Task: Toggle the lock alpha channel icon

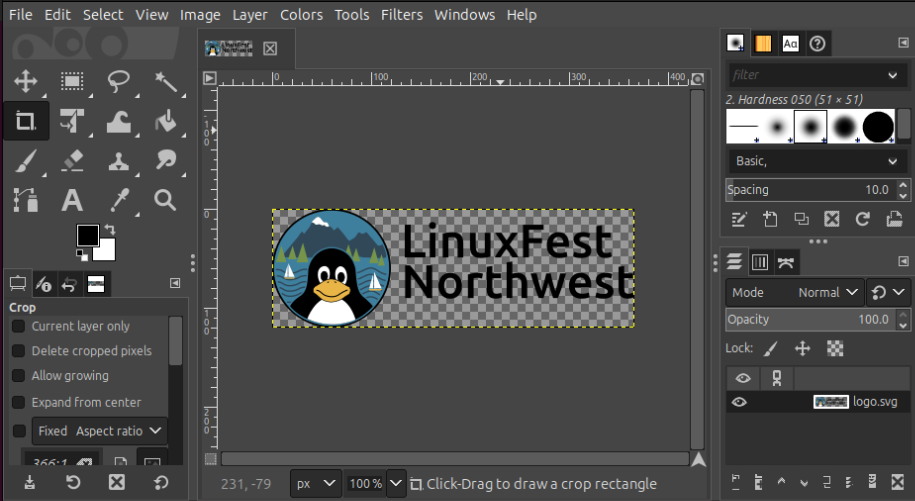Action: [835, 349]
